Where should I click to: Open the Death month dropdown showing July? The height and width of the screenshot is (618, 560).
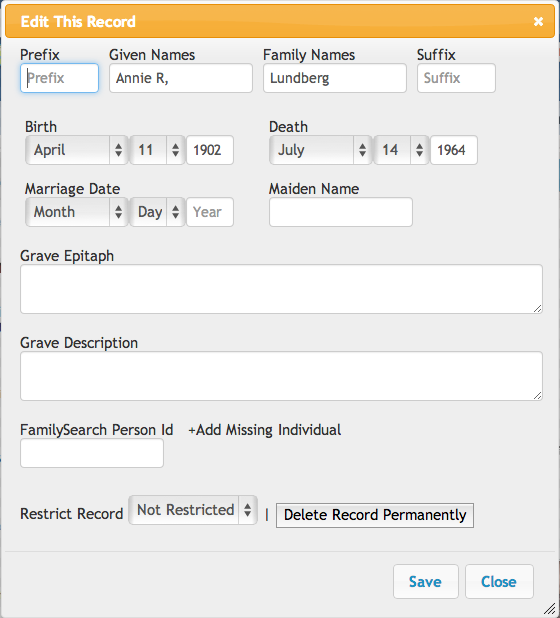[320, 150]
